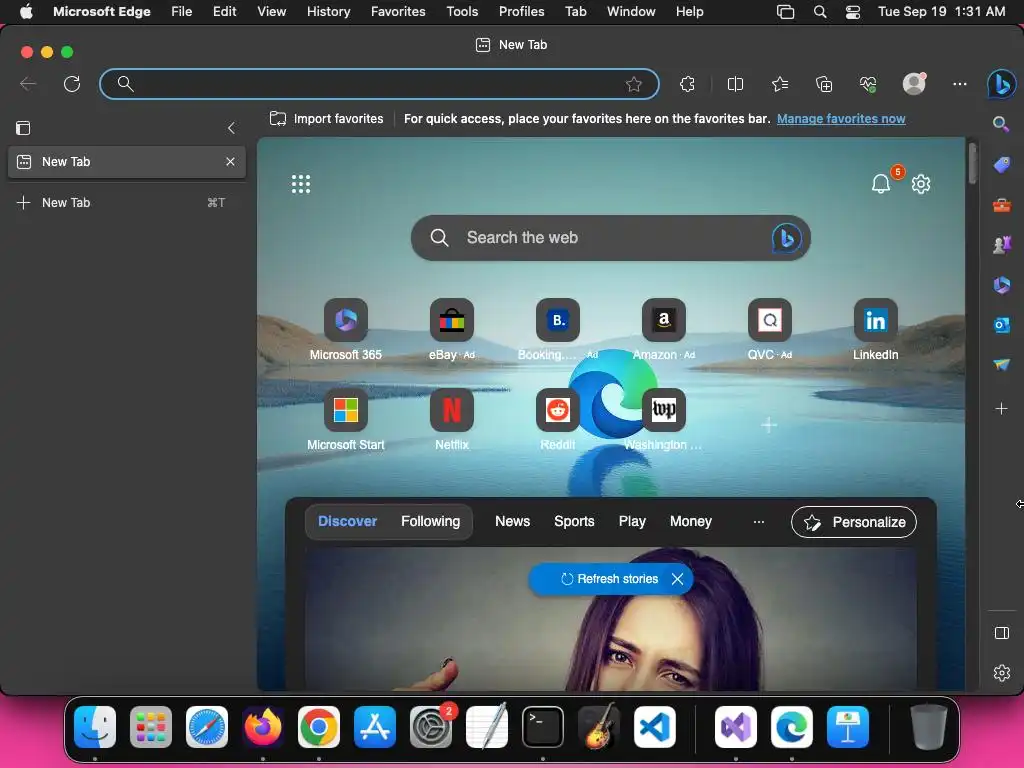Select the Money feed tab
The height and width of the screenshot is (768, 1024).
coord(691,521)
